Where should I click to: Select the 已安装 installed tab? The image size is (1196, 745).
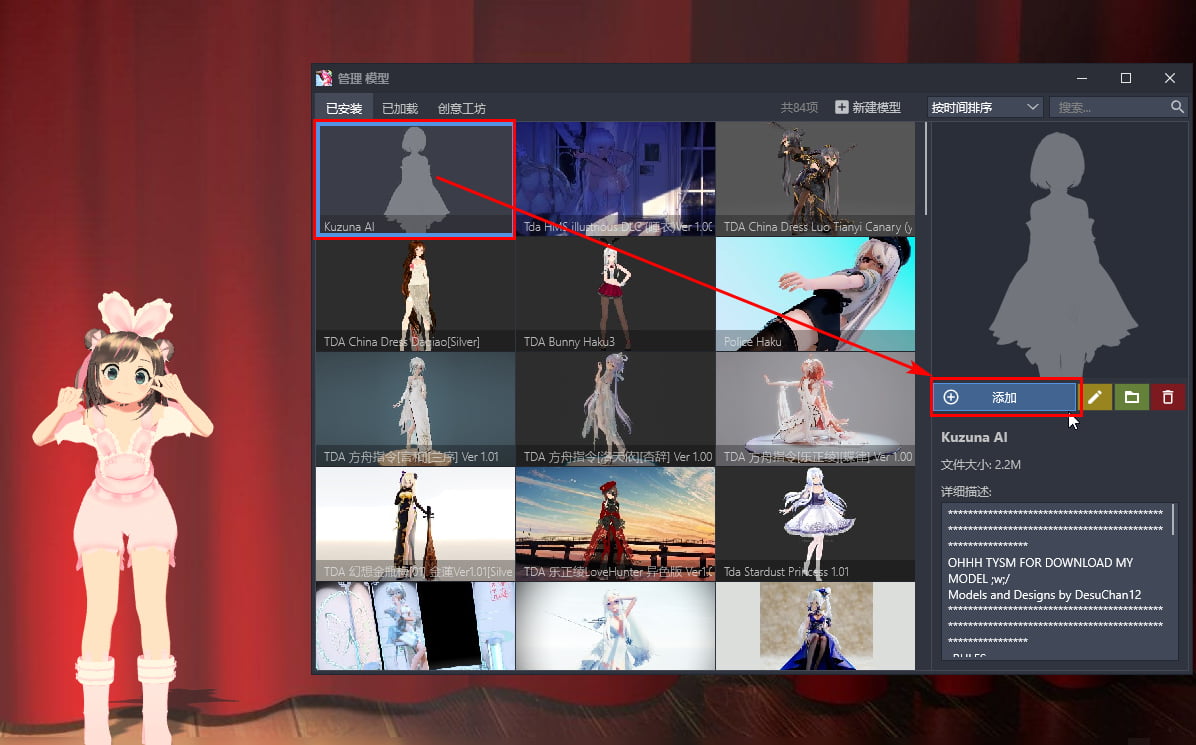(343, 107)
